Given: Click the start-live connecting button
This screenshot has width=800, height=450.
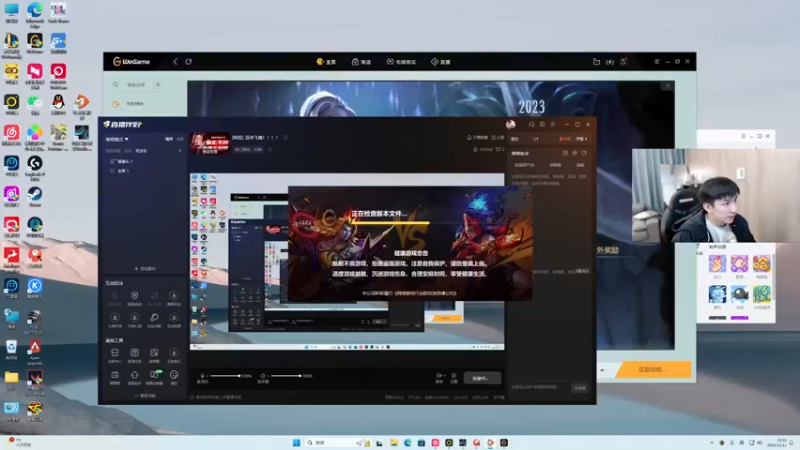Looking at the screenshot, I should pos(482,378).
